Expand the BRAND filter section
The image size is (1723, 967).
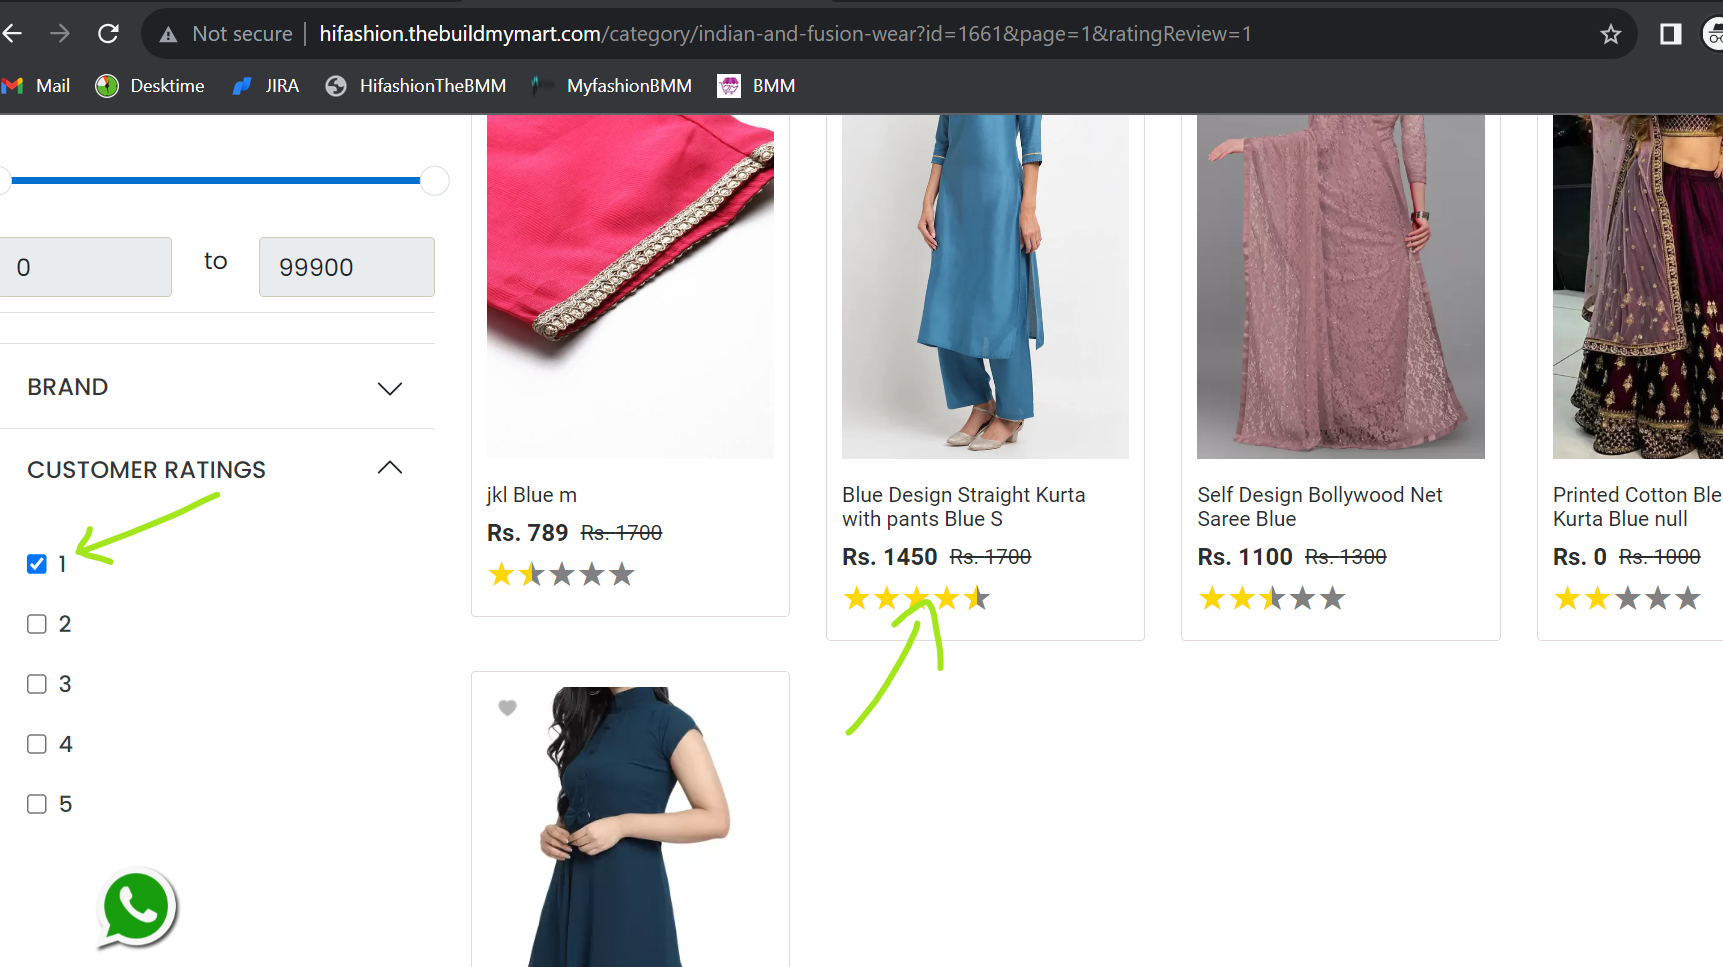pyautogui.click(x=215, y=387)
